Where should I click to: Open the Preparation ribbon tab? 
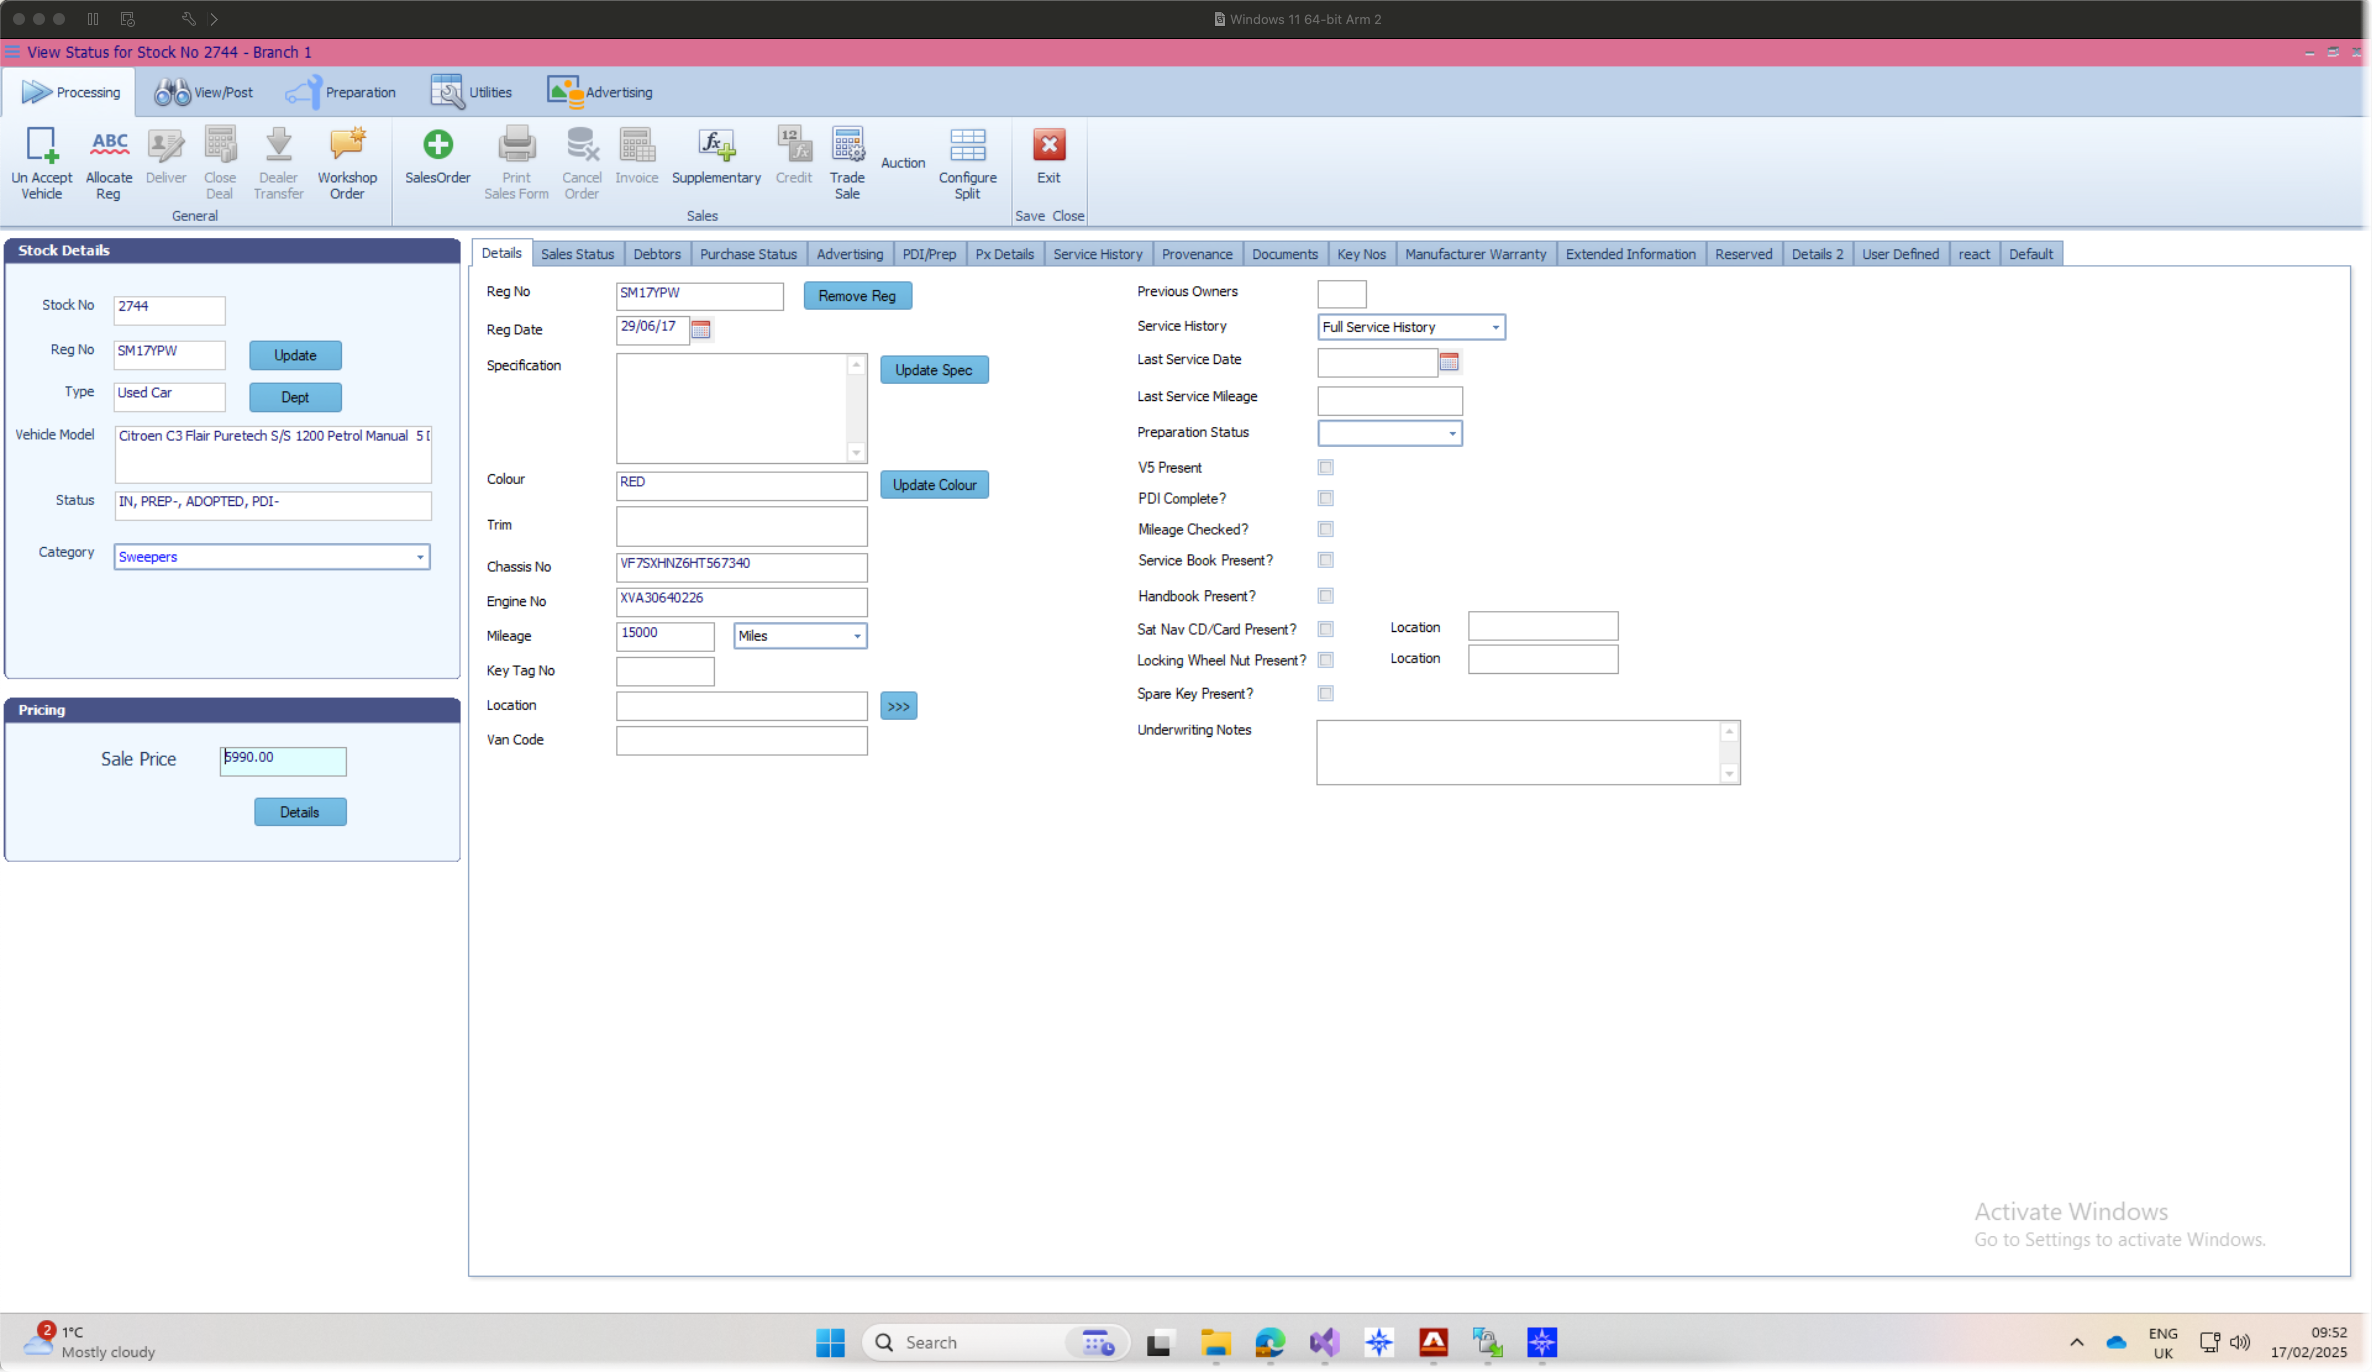click(341, 92)
